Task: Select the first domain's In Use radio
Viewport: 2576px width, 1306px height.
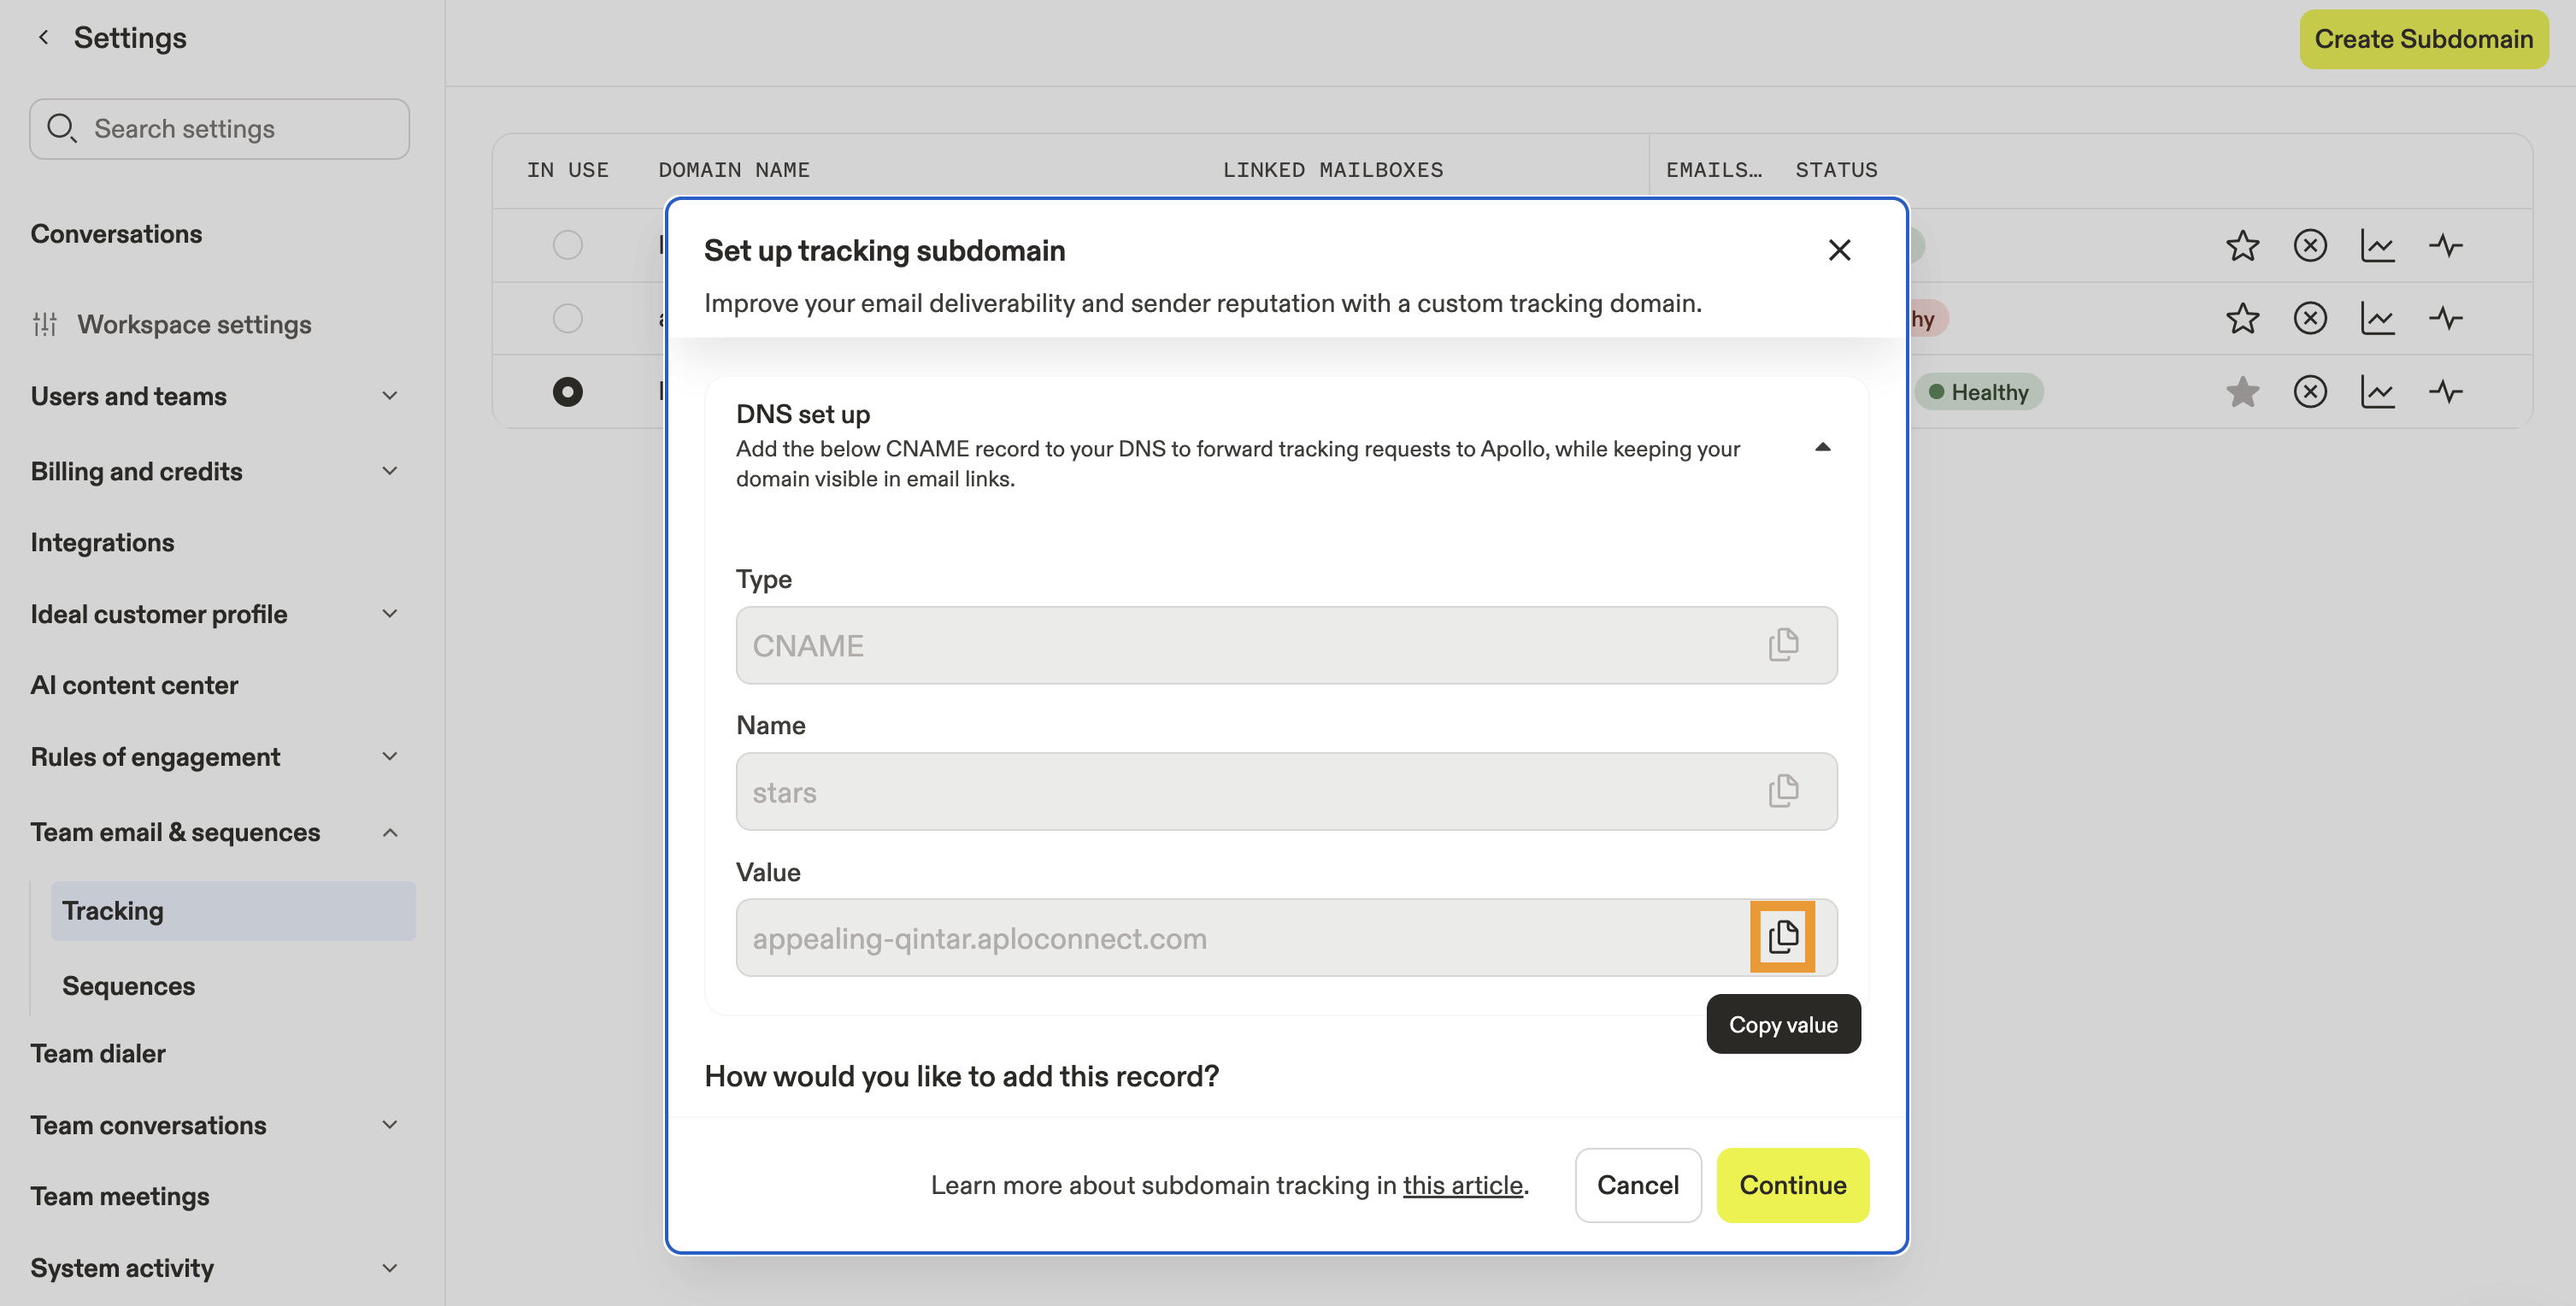Action: tap(567, 245)
